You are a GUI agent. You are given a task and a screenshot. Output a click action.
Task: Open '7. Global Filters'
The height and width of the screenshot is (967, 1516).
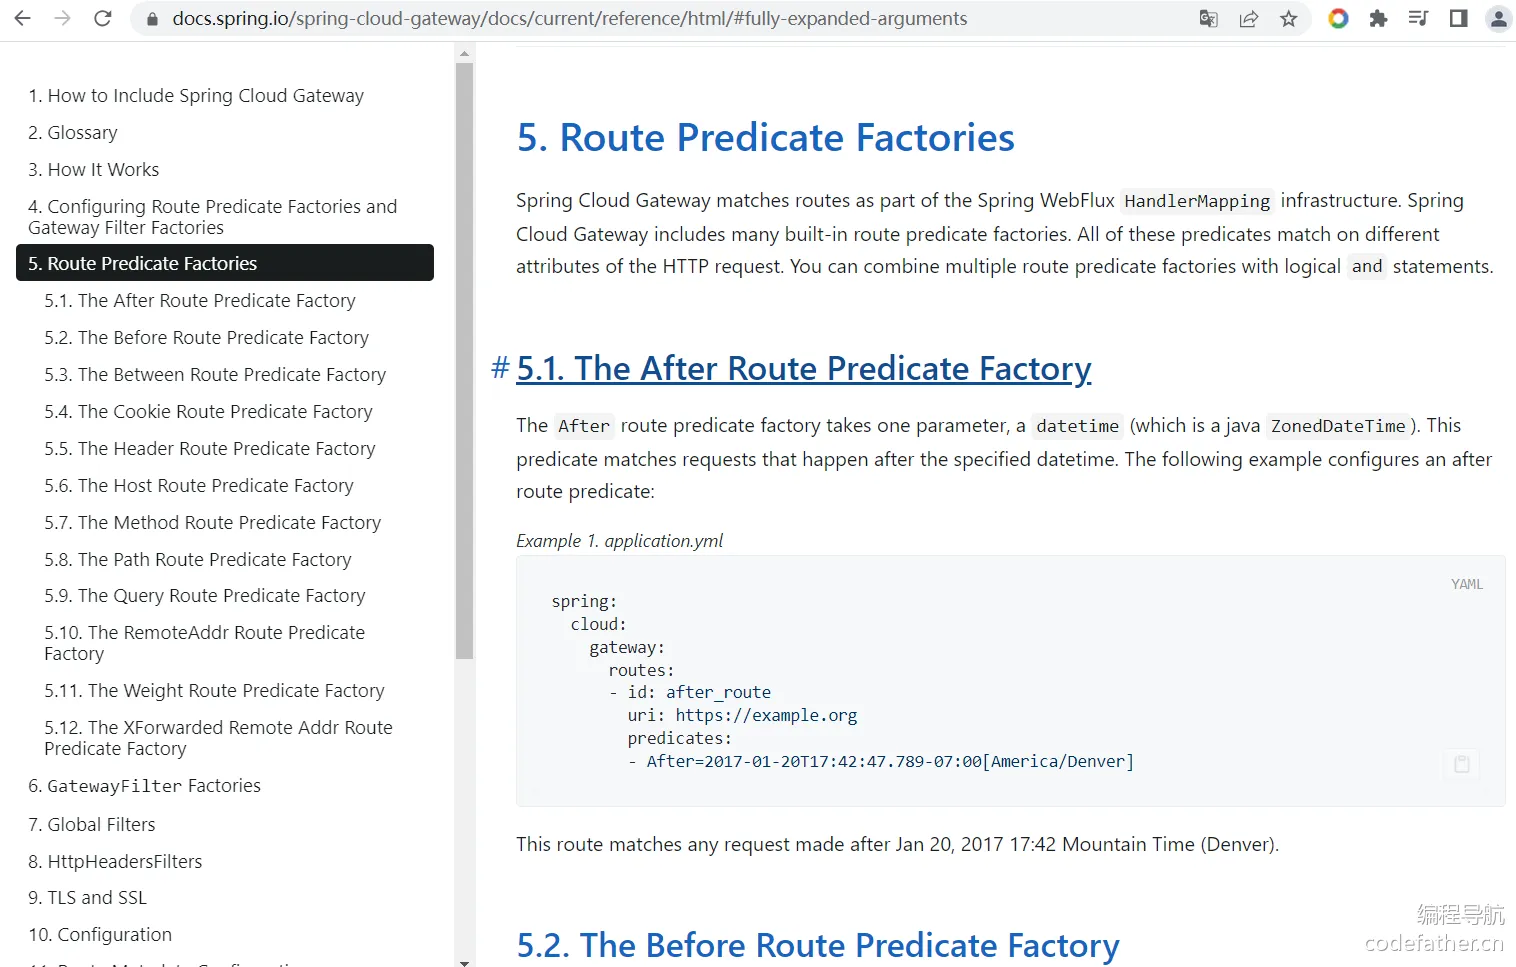(x=92, y=825)
